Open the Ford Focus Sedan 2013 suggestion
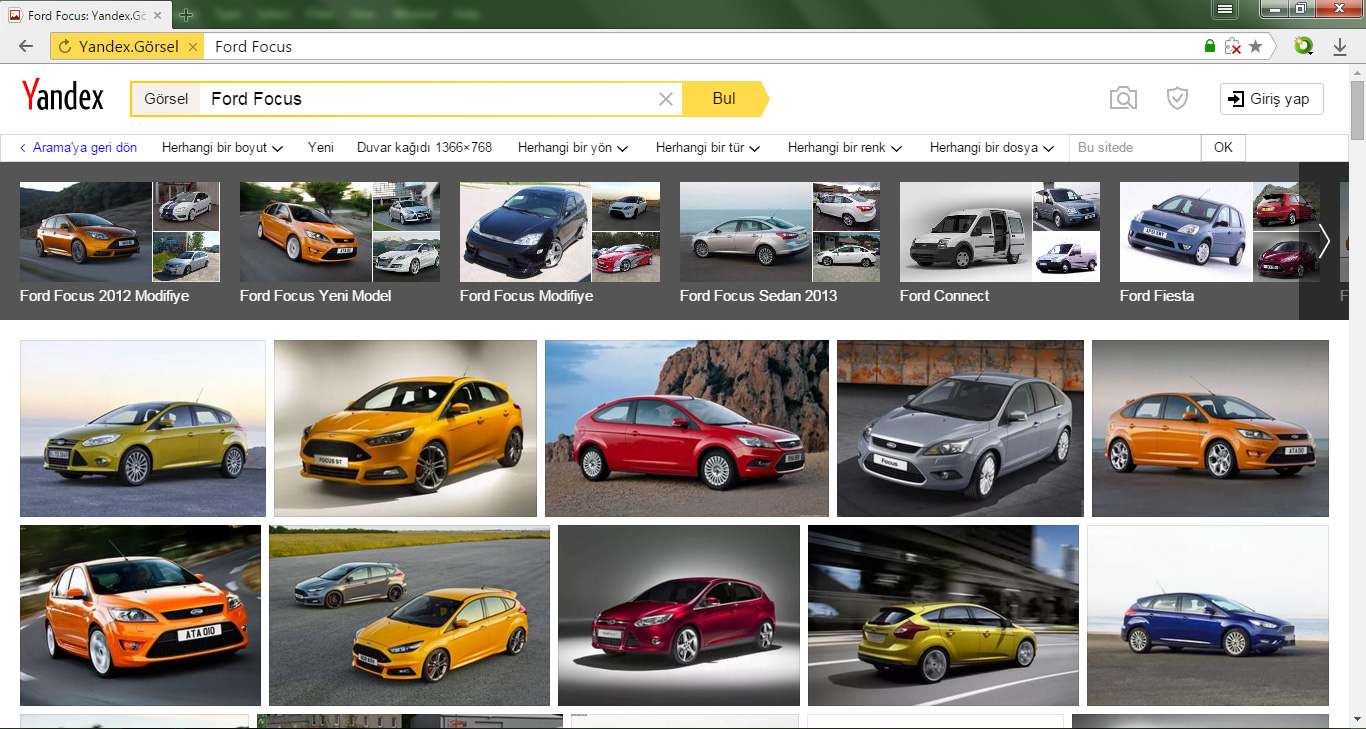Screen dimensions: 1366x729 click(758, 296)
